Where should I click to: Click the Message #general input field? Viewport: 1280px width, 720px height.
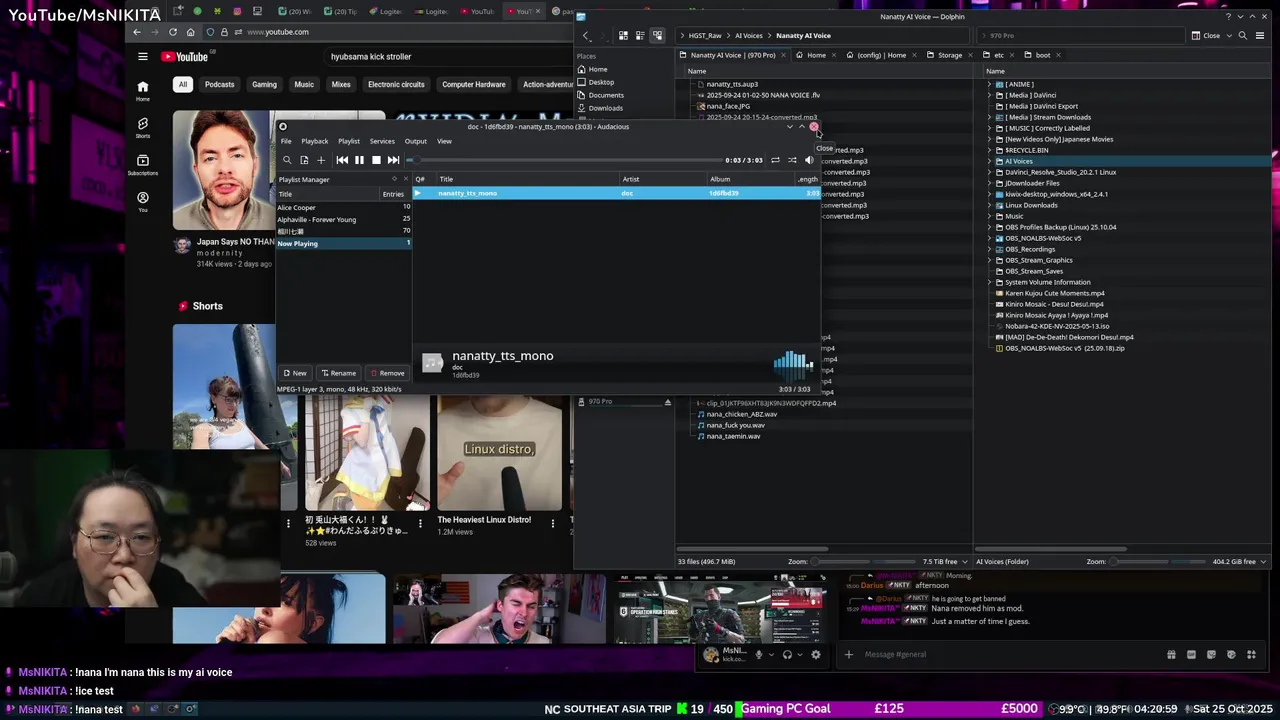point(1010,655)
